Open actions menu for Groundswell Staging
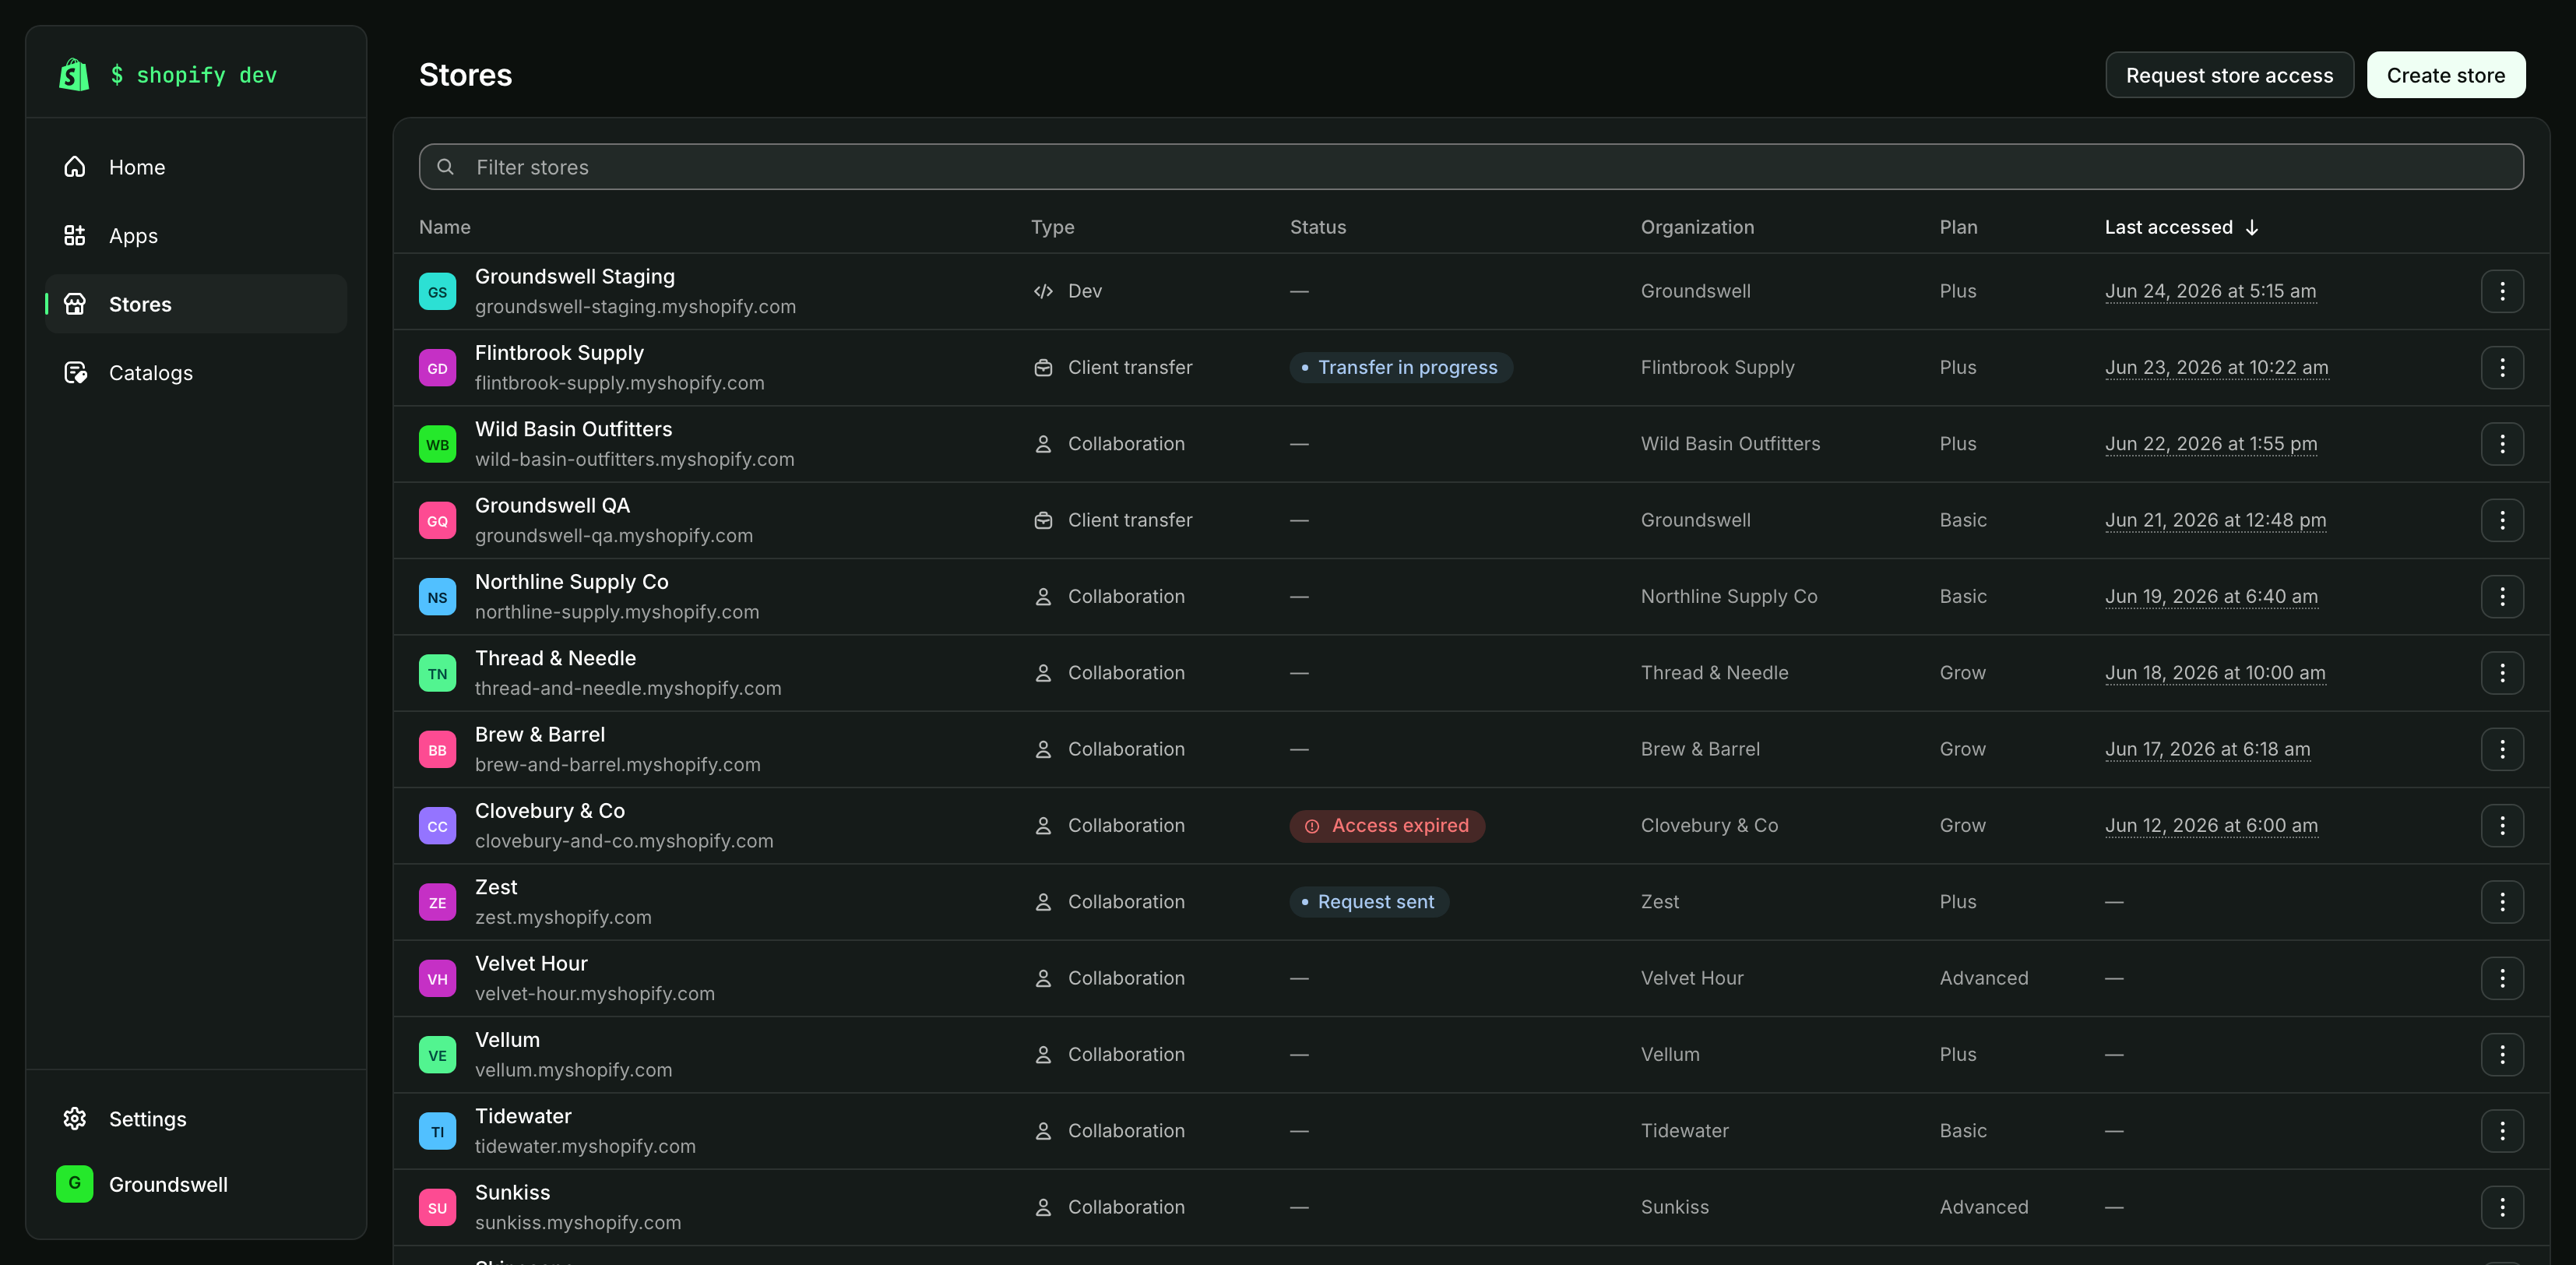 pyautogui.click(x=2502, y=291)
